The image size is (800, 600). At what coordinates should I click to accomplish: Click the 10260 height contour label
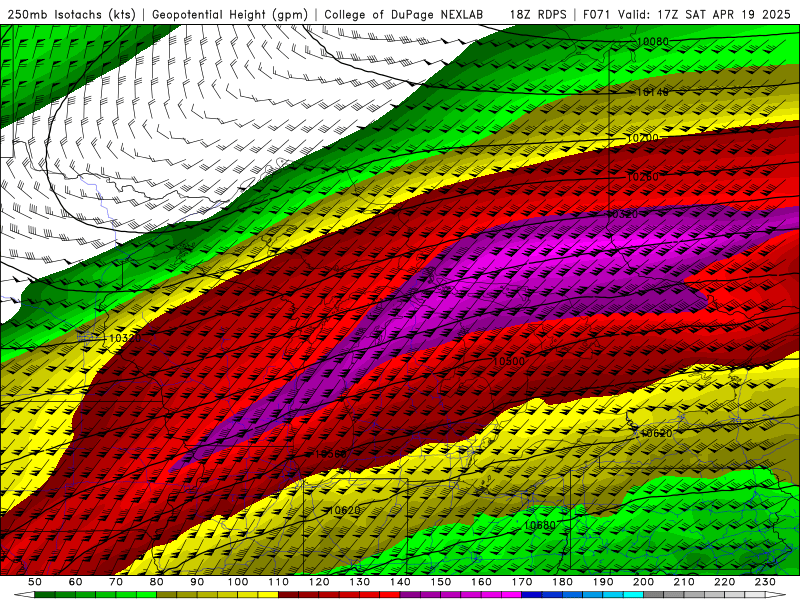(x=642, y=177)
